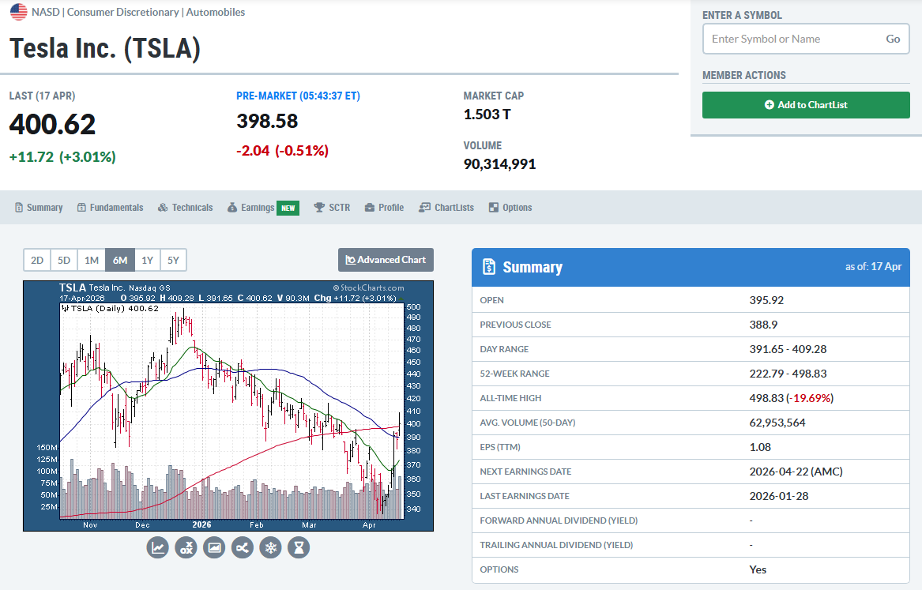This screenshot has width=922, height=590.
Task: Click the plus icon on Add to ChartList
Action: click(x=769, y=105)
